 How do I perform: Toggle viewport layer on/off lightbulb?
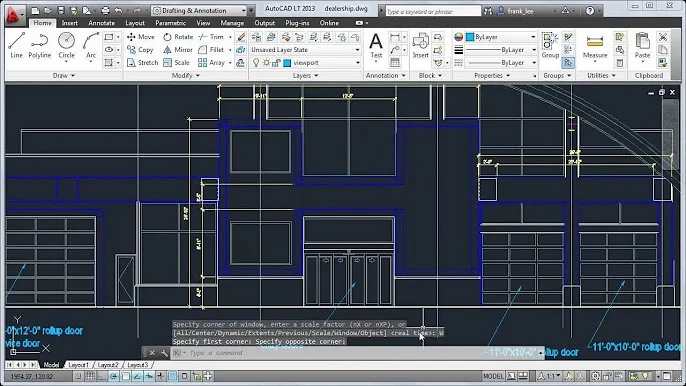256,63
